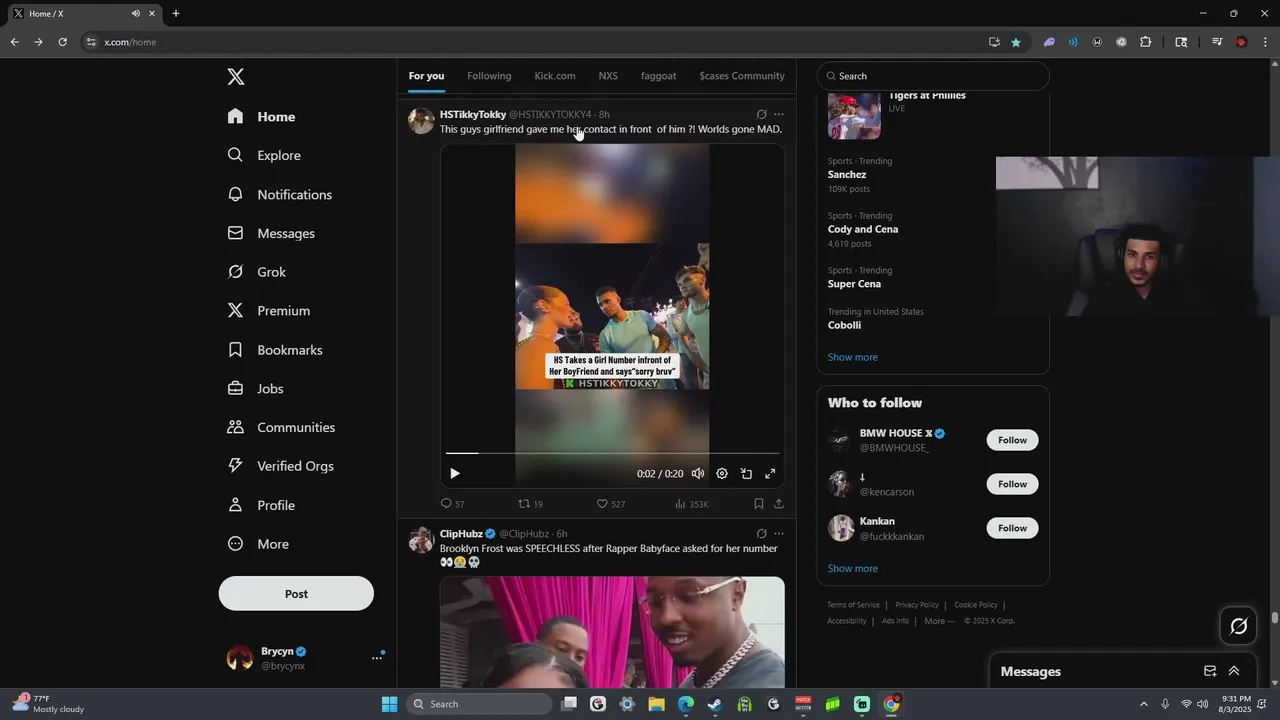Click the Post button
The image size is (1280, 720).
click(x=296, y=593)
